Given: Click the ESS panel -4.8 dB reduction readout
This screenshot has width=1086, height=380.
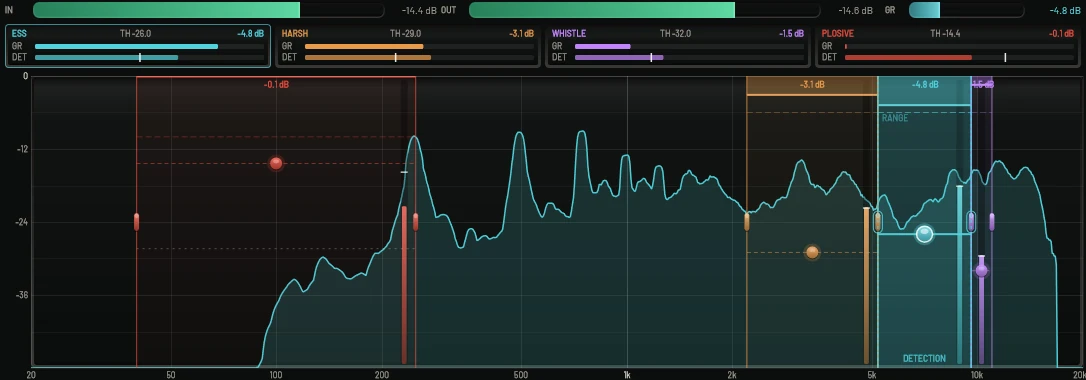Looking at the screenshot, I should click(x=250, y=33).
